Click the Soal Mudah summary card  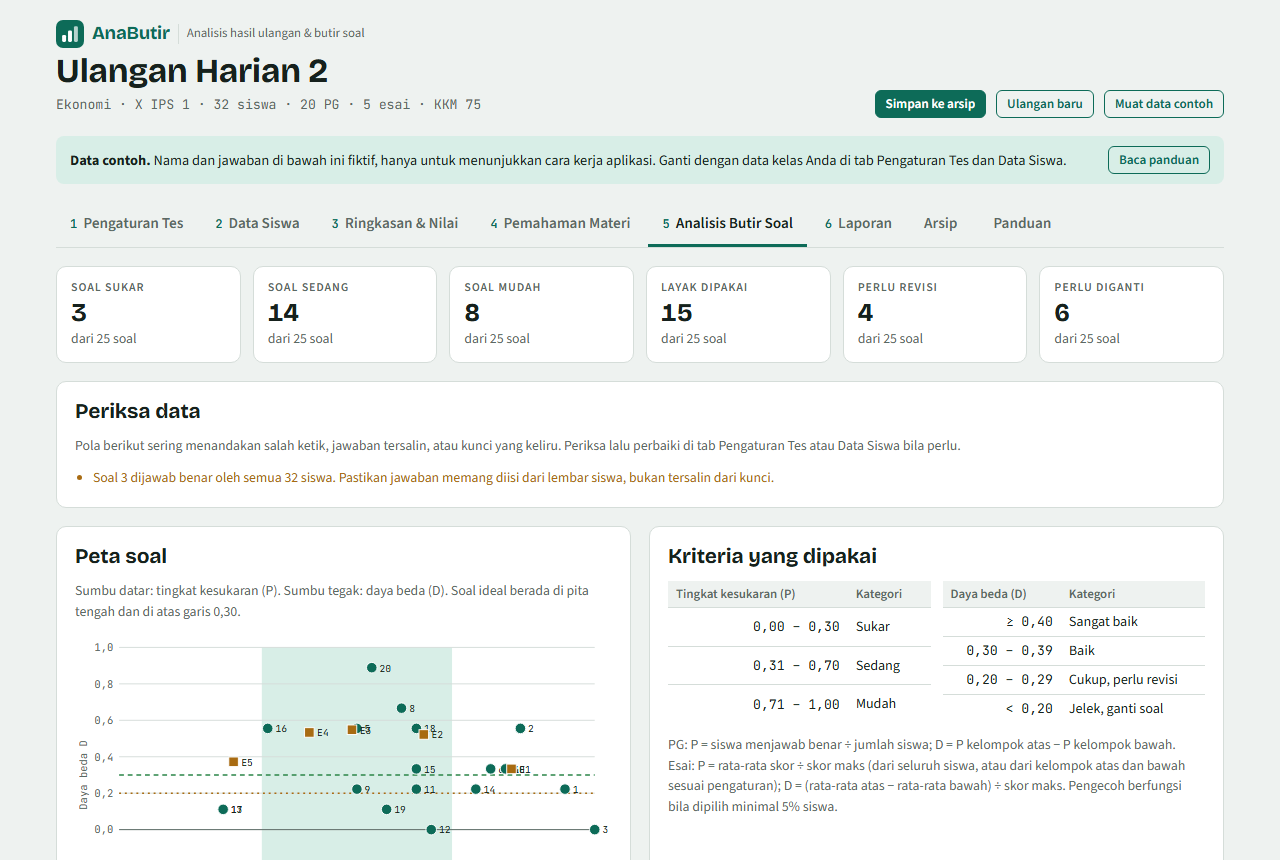click(x=541, y=314)
